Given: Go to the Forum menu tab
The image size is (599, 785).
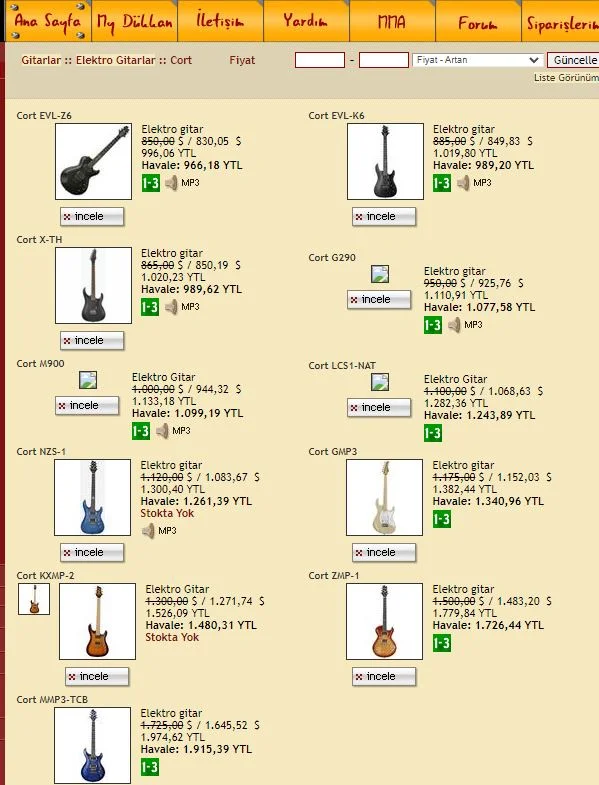Looking at the screenshot, I should (x=478, y=23).
